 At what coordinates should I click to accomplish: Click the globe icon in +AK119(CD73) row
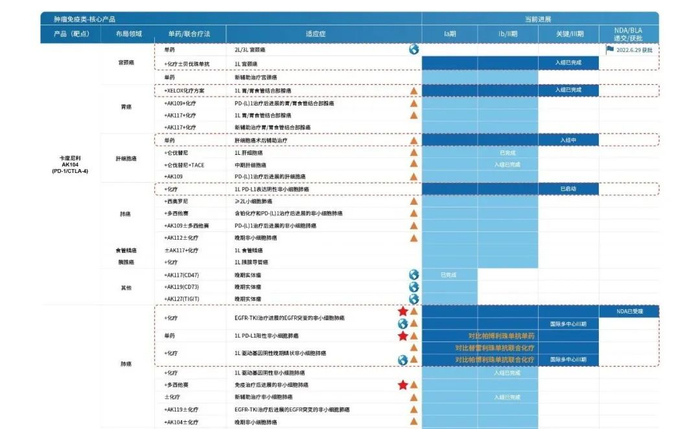pyautogui.click(x=414, y=287)
